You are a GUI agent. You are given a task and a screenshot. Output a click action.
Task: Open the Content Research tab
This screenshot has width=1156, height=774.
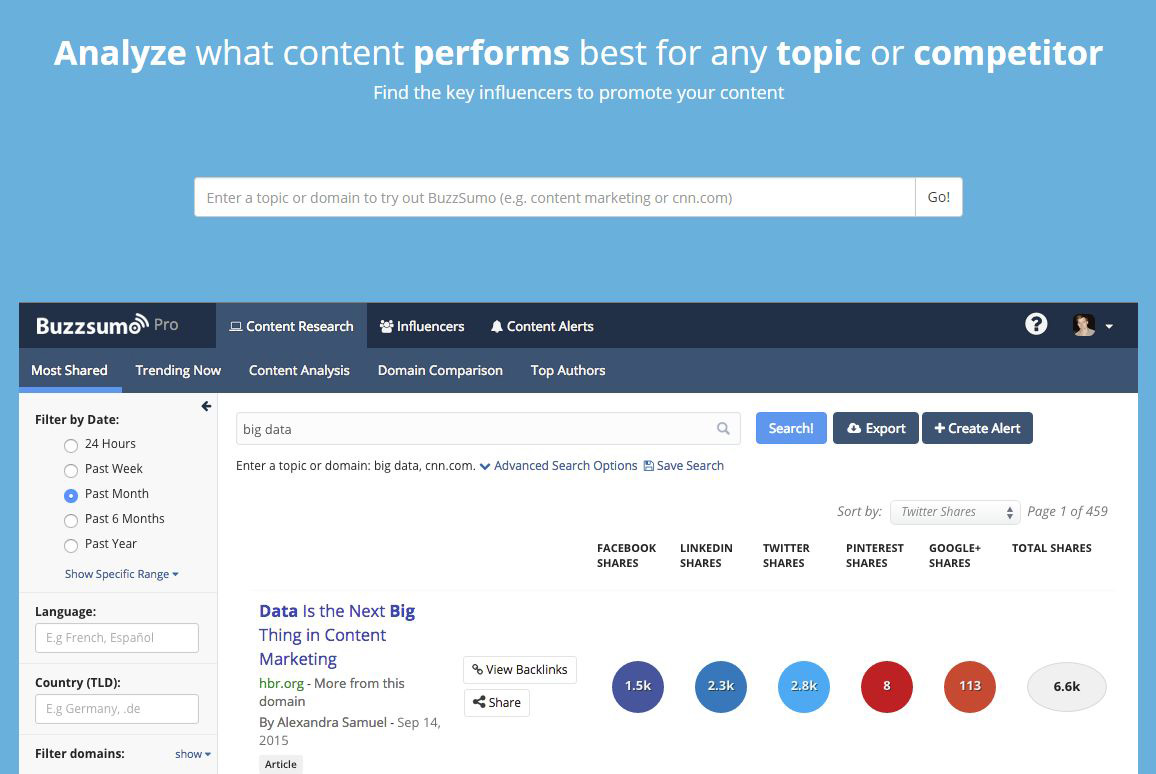click(291, 326)
